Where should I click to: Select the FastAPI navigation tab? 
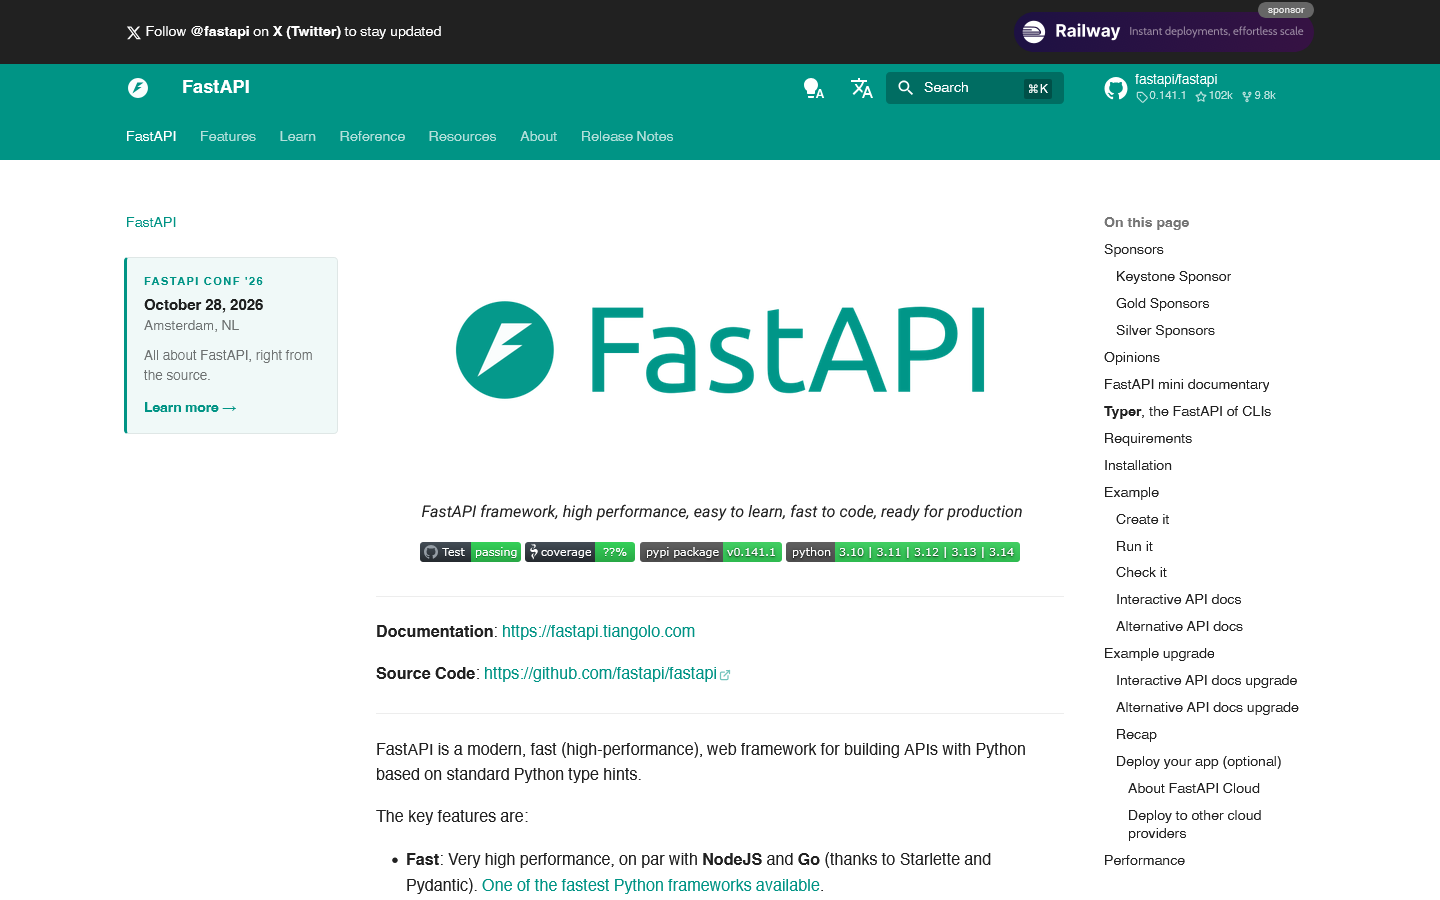pos(151,136)
